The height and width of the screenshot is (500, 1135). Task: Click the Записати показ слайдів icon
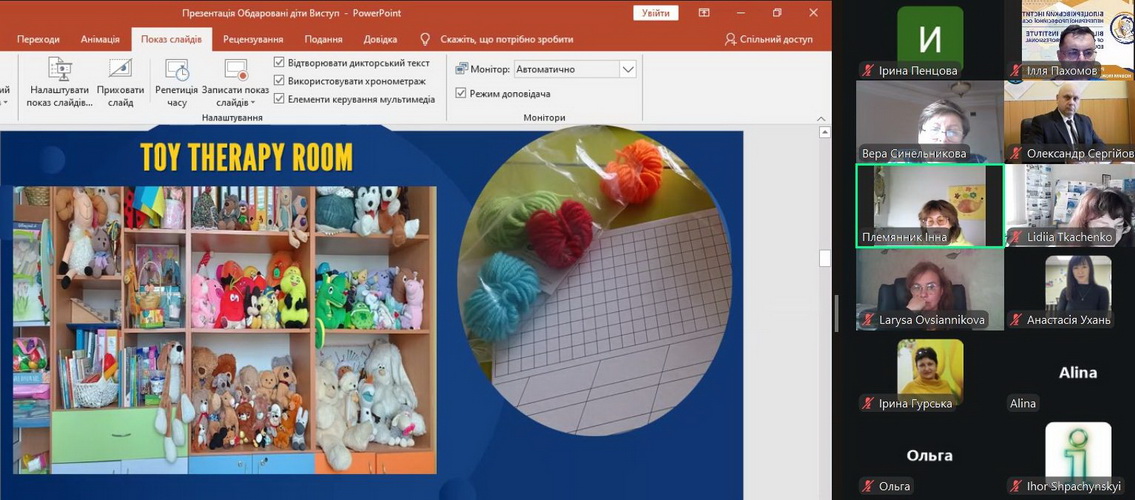pos(236,70)
